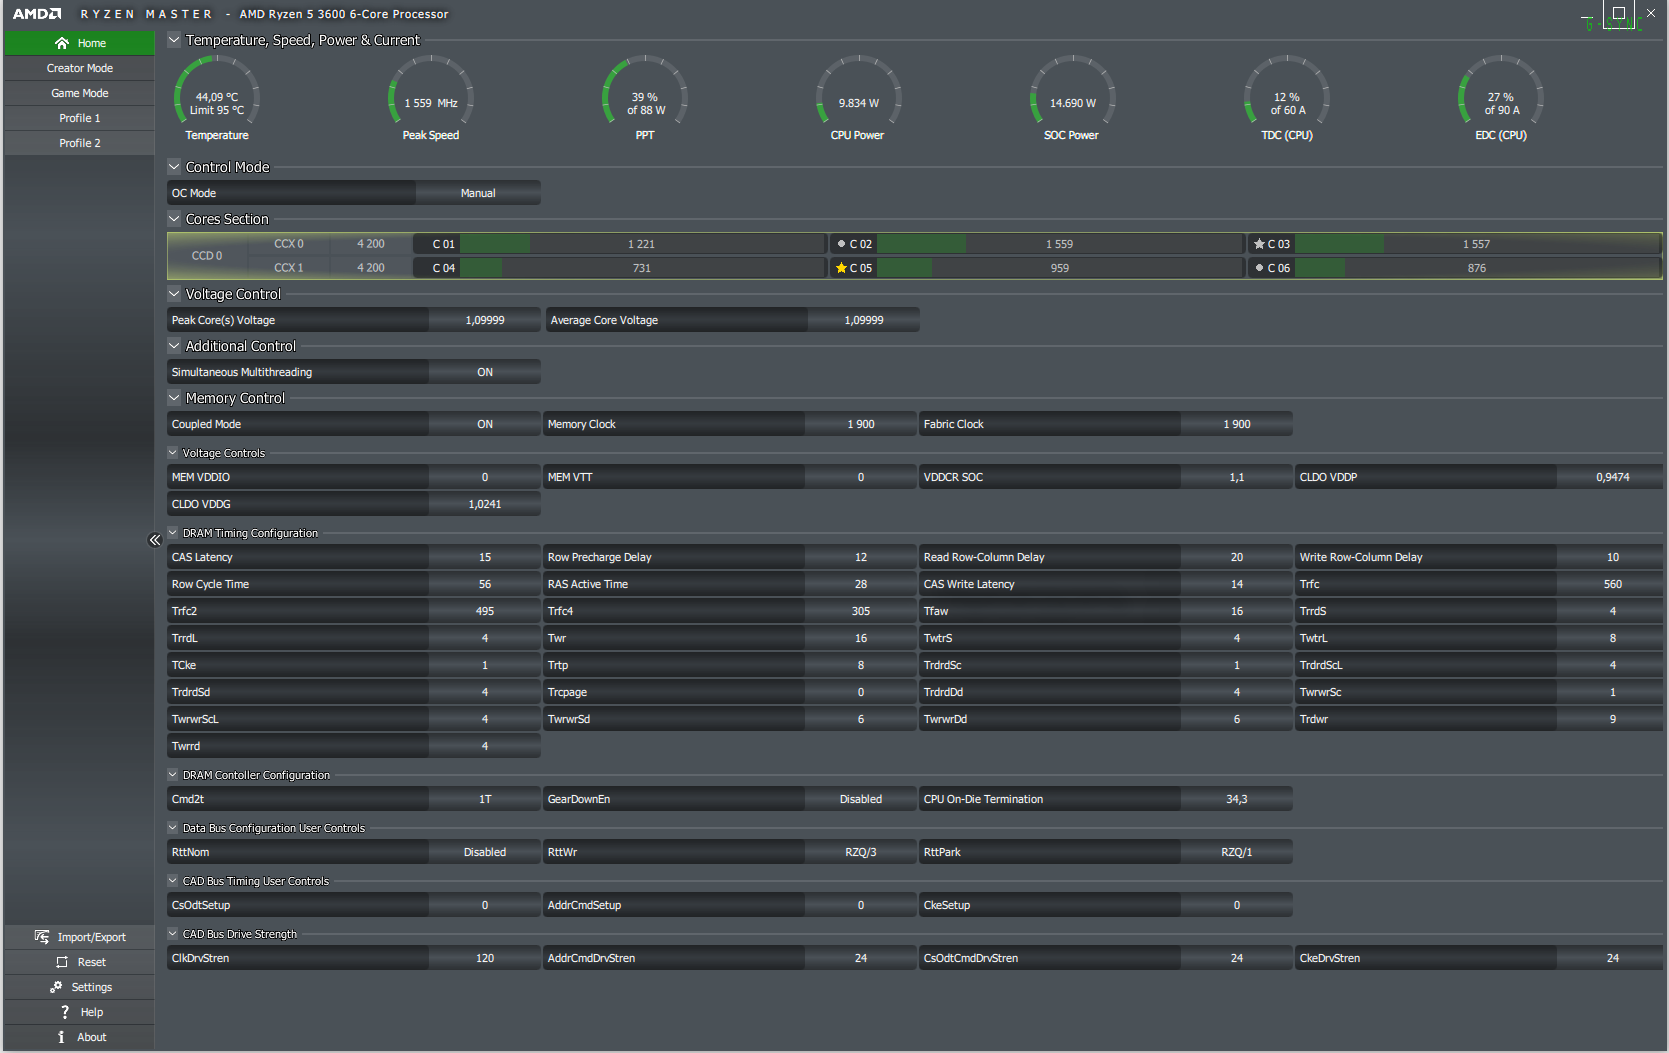
Task: Click the Help question mark icon
Action: pos(65,1012)
